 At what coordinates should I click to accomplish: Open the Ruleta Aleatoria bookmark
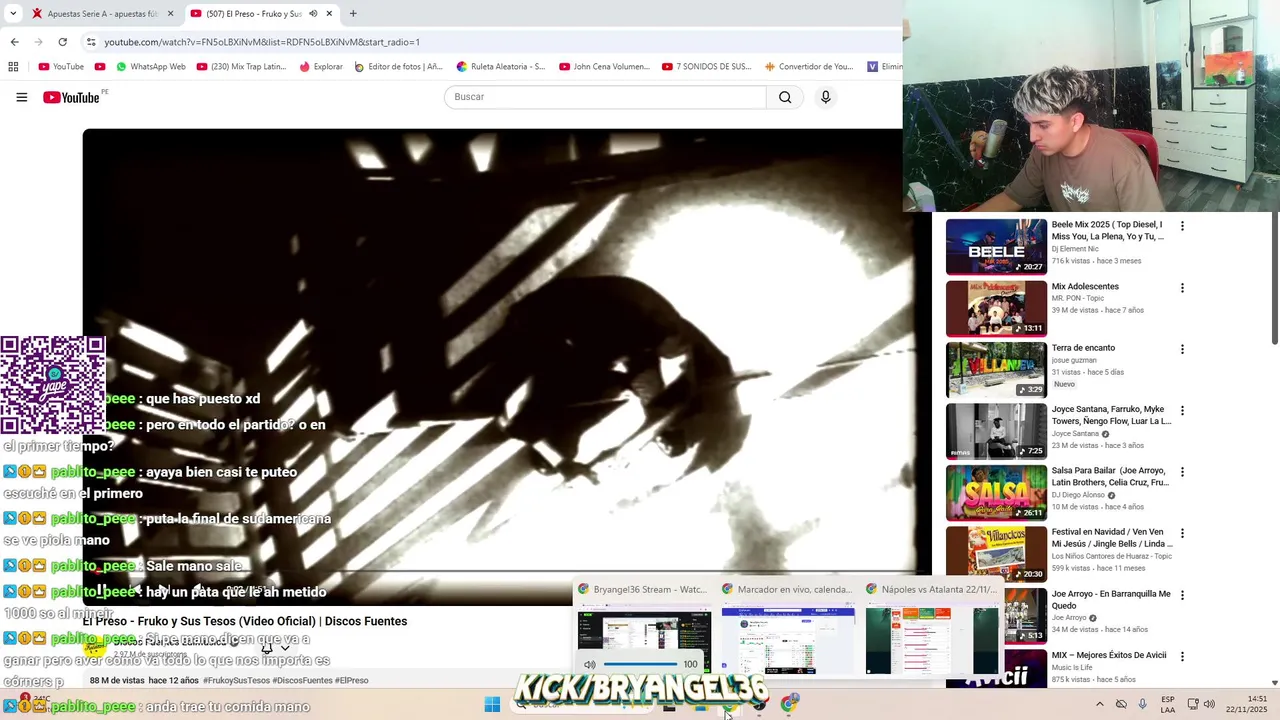coord(501,67)
